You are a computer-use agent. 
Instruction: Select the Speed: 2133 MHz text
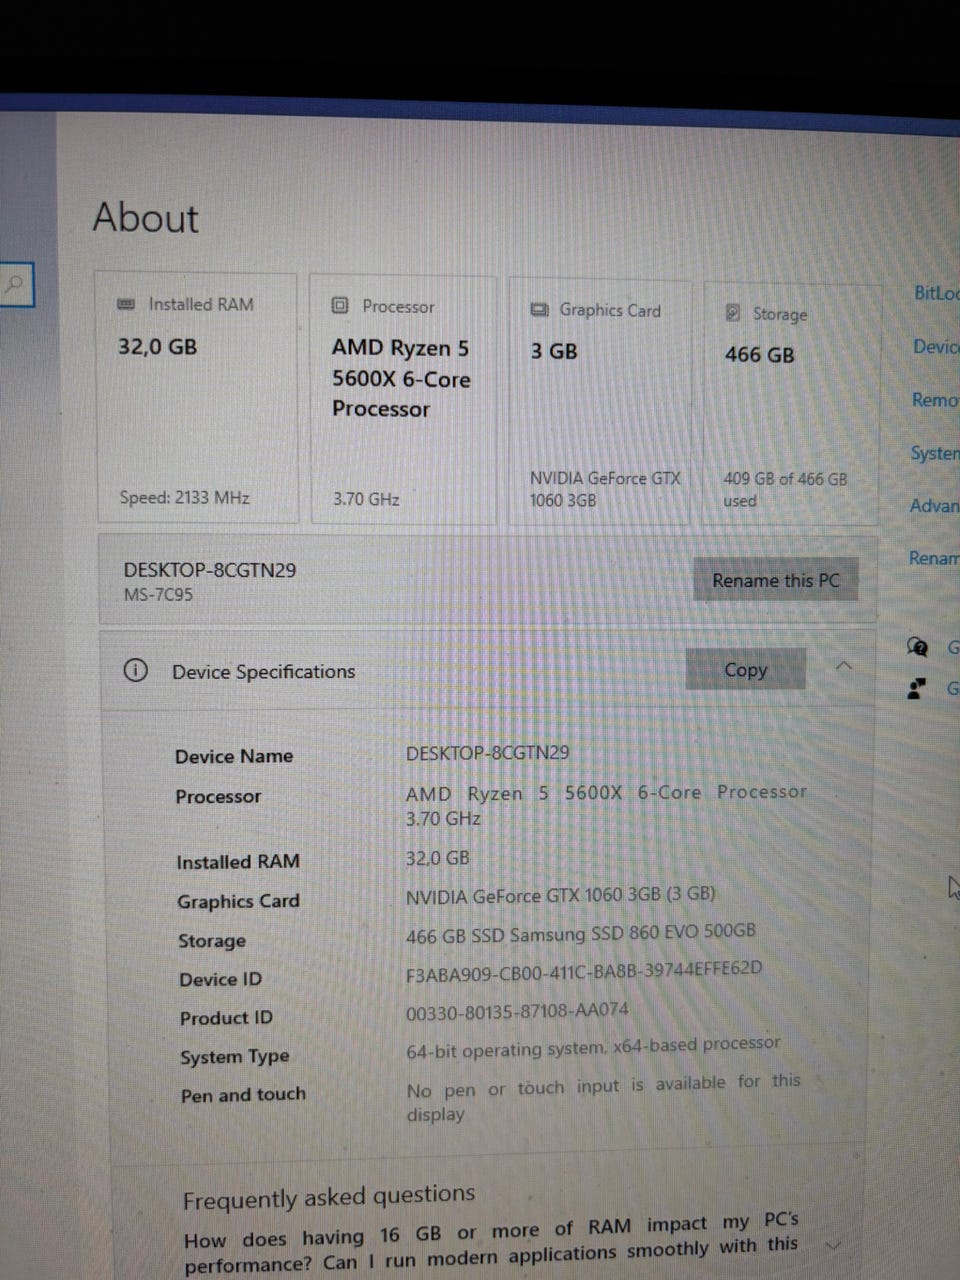[184, 497]
